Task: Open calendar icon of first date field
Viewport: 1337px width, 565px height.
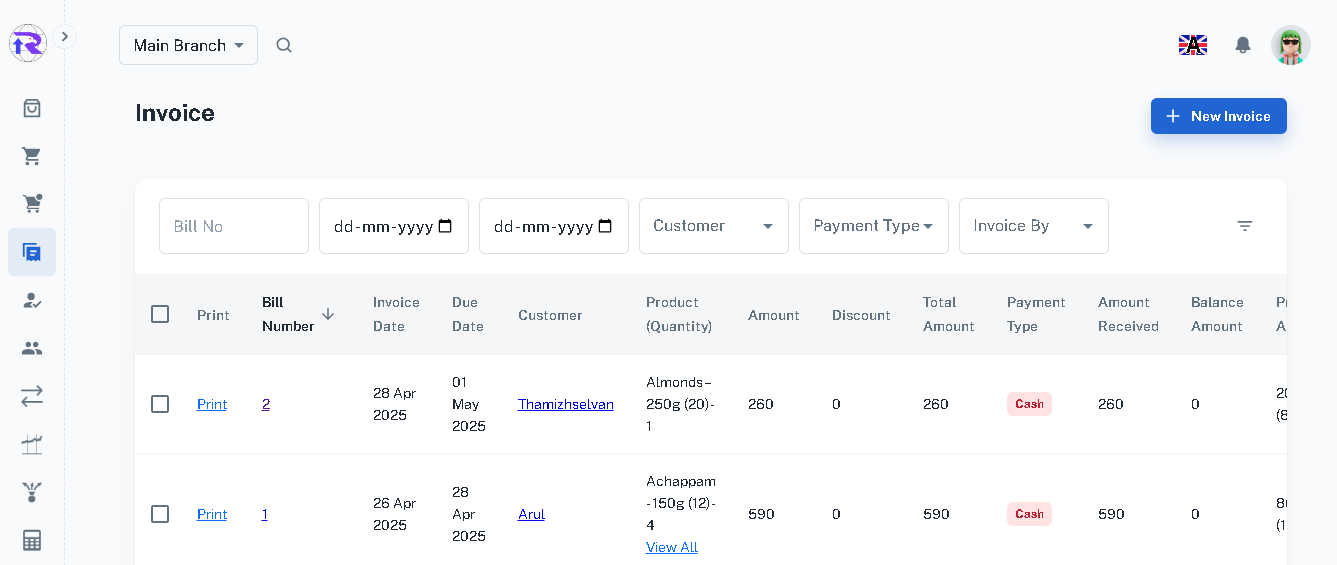Action: coord(446,226)
